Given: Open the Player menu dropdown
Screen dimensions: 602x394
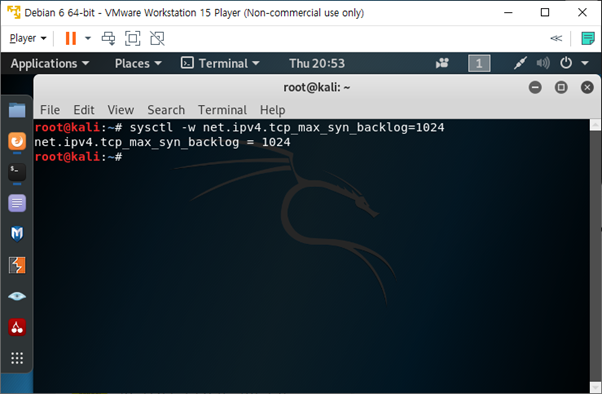Looking at the screenshot, I should 28,38.
